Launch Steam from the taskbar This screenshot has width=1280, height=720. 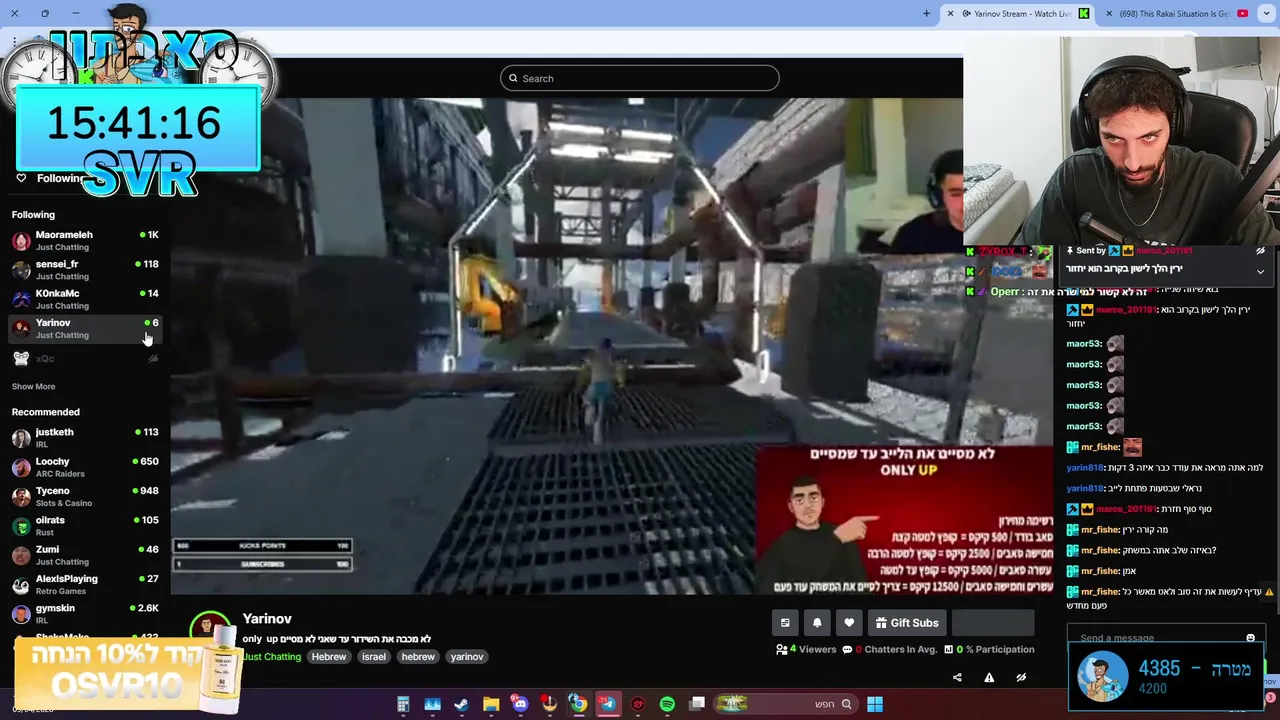pyautogui.click(x=461, y=704)
